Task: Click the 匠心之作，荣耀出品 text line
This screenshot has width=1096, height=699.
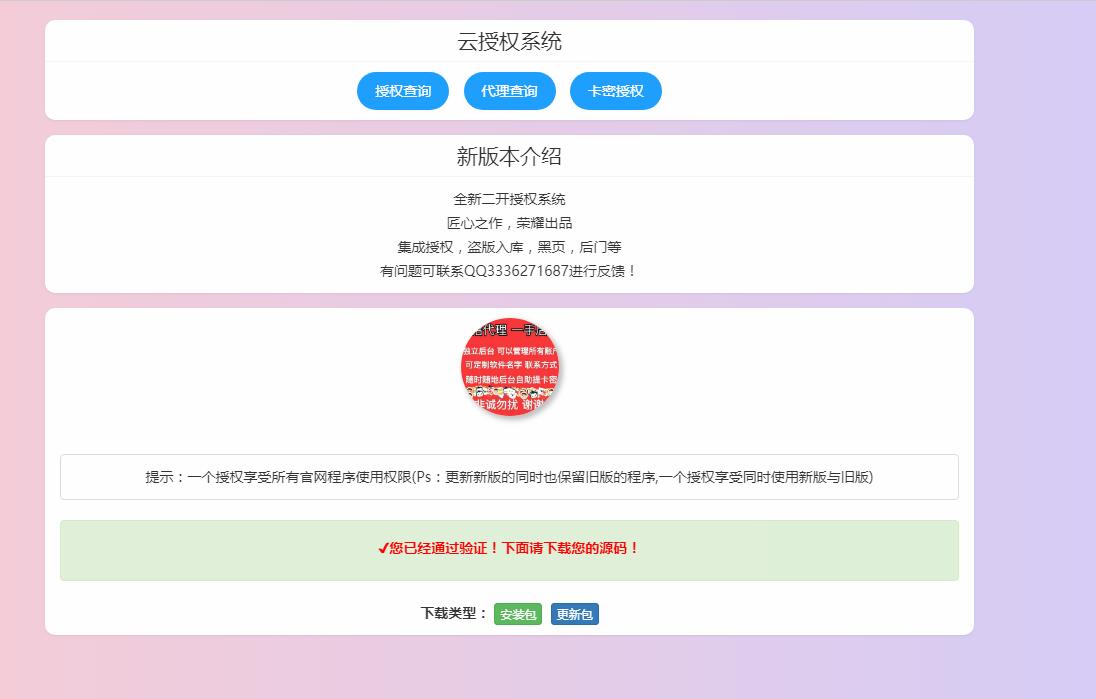Action: [507, 222]
